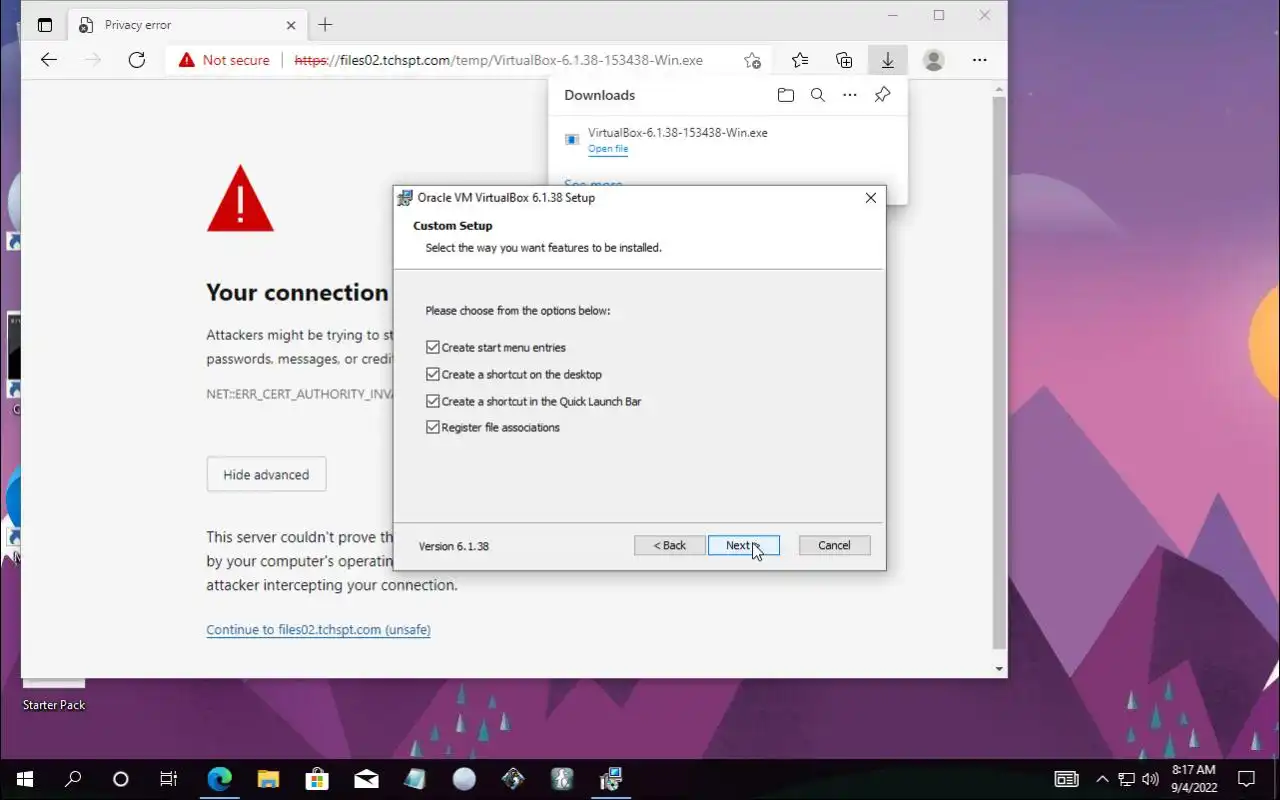Open File Explorer from the taskbar
The height and width of the screenshot is (800, 1280).
268,779
